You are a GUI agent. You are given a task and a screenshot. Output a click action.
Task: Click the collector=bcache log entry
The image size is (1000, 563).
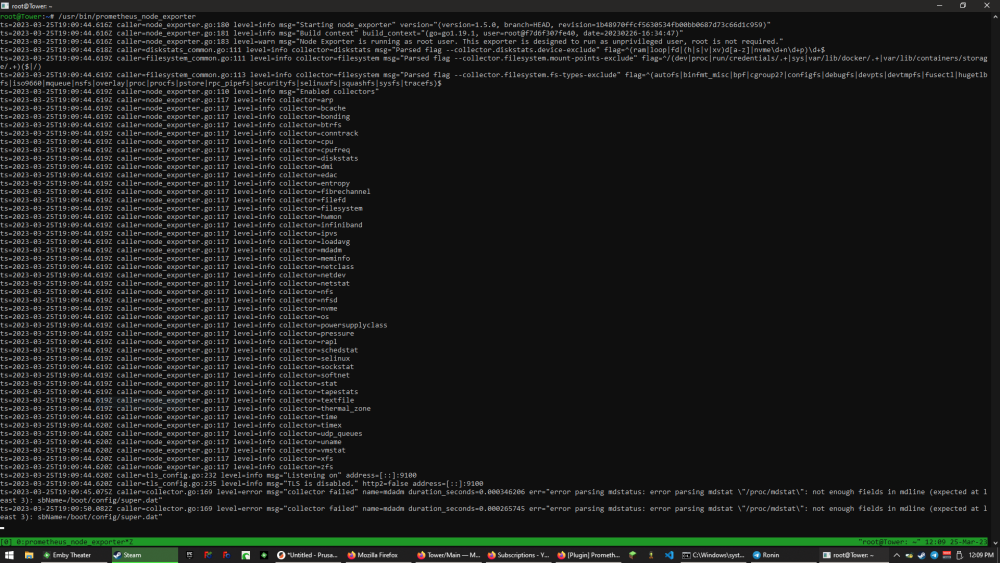173,108
